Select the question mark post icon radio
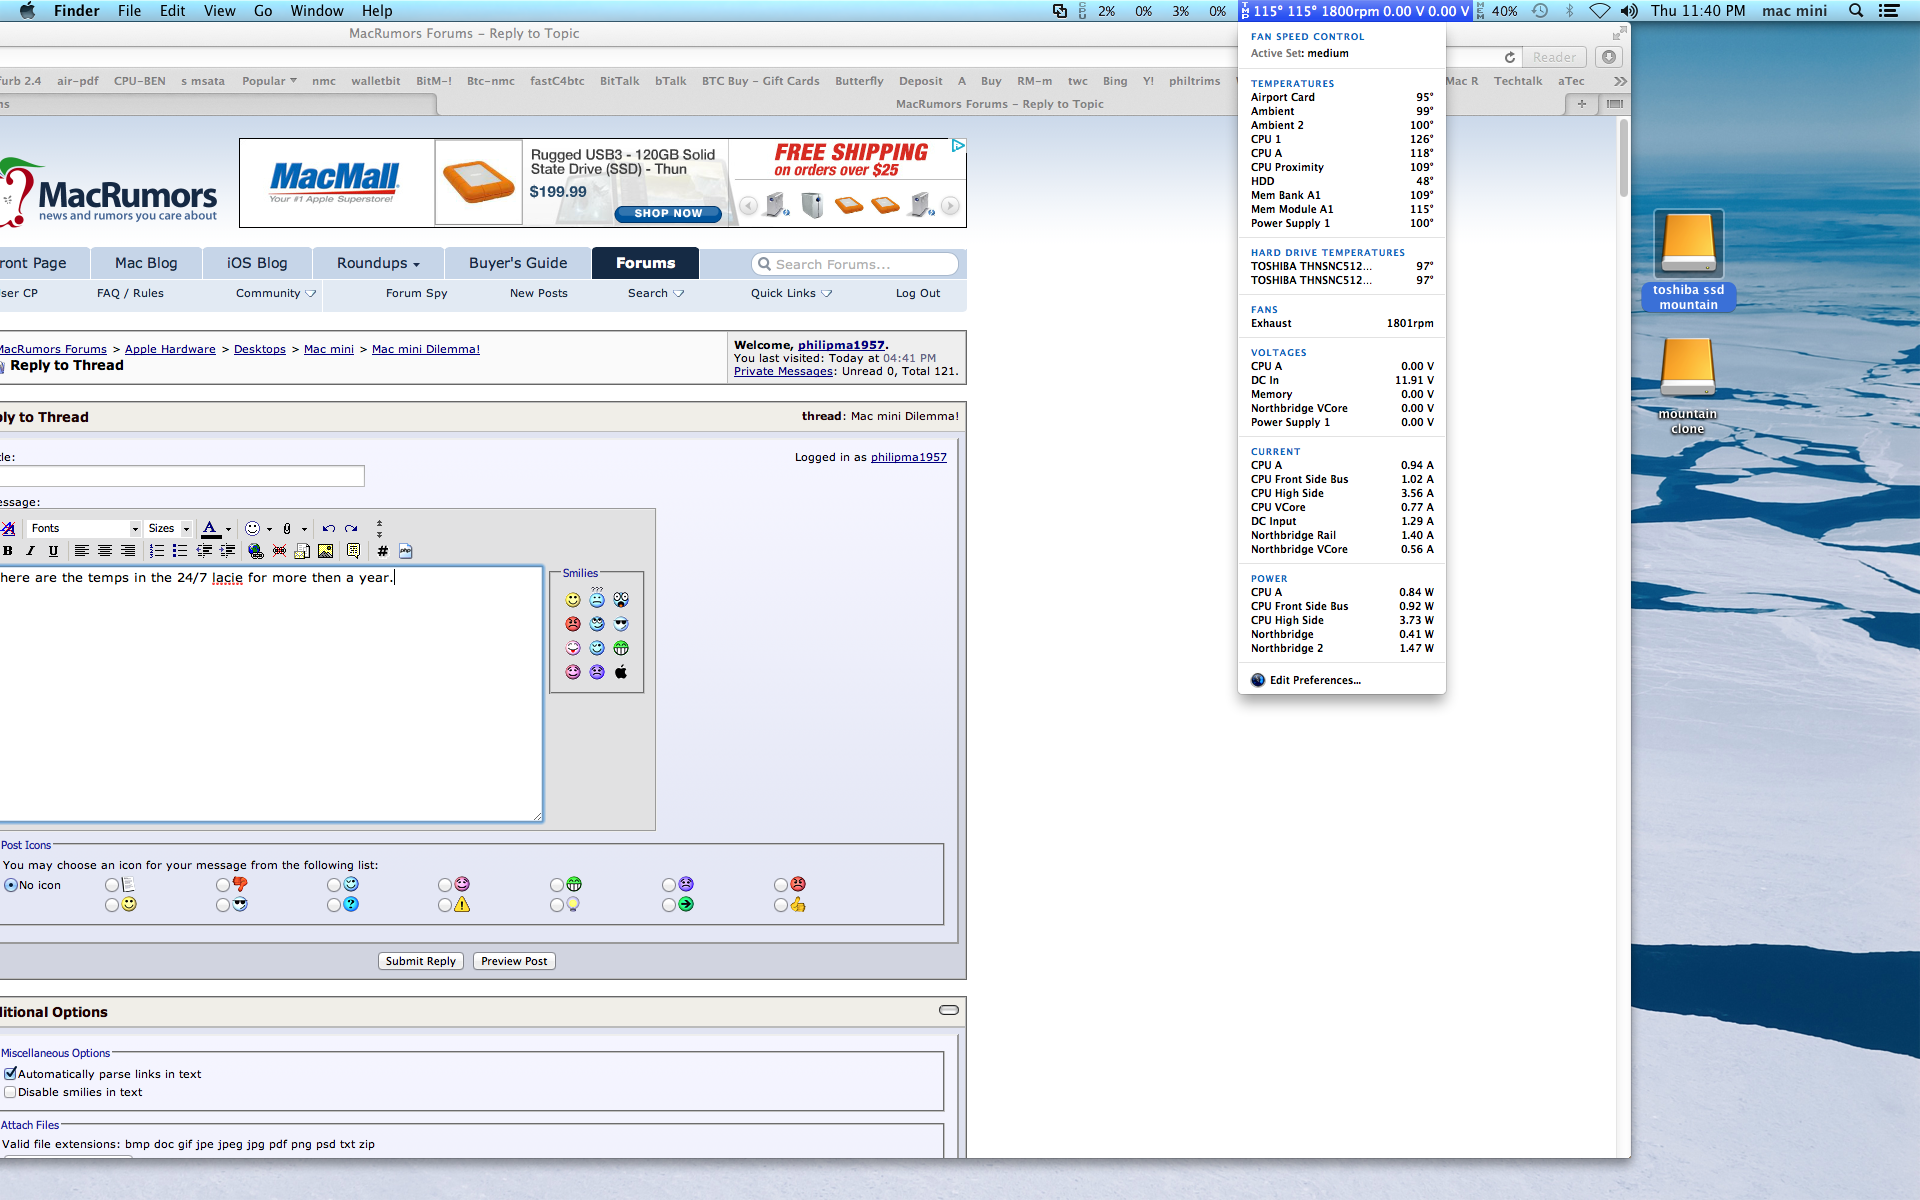Image resolution: width=1920 pixels, height=1200 pixels. [x=334, y=905]
